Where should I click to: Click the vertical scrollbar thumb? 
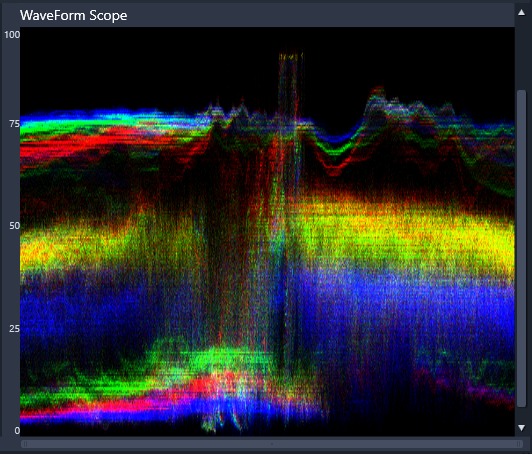pos(521,248)
